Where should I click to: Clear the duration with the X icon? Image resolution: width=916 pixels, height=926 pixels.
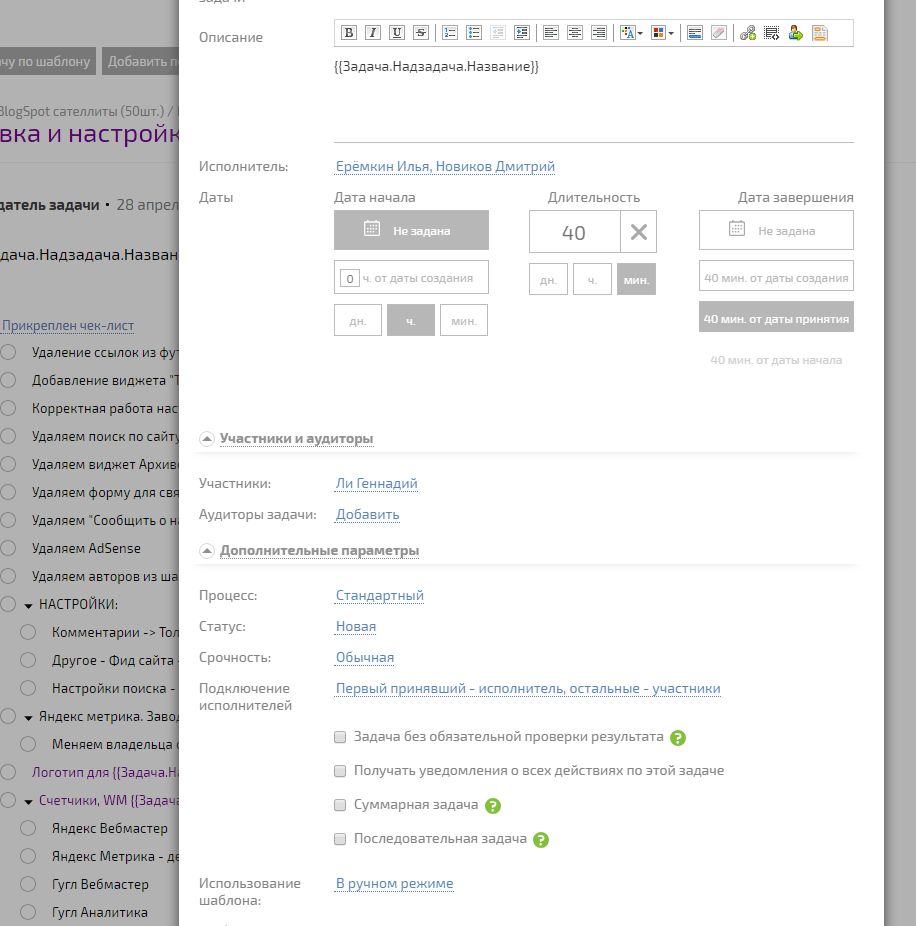pyautogui.click(x=638, y=232)
